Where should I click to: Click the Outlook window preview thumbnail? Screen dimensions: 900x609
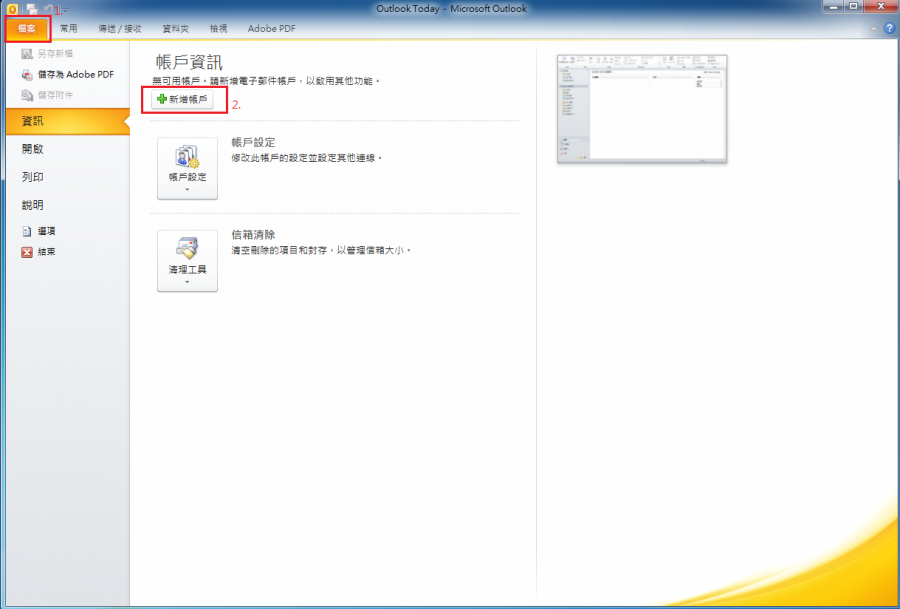(642, 109)
